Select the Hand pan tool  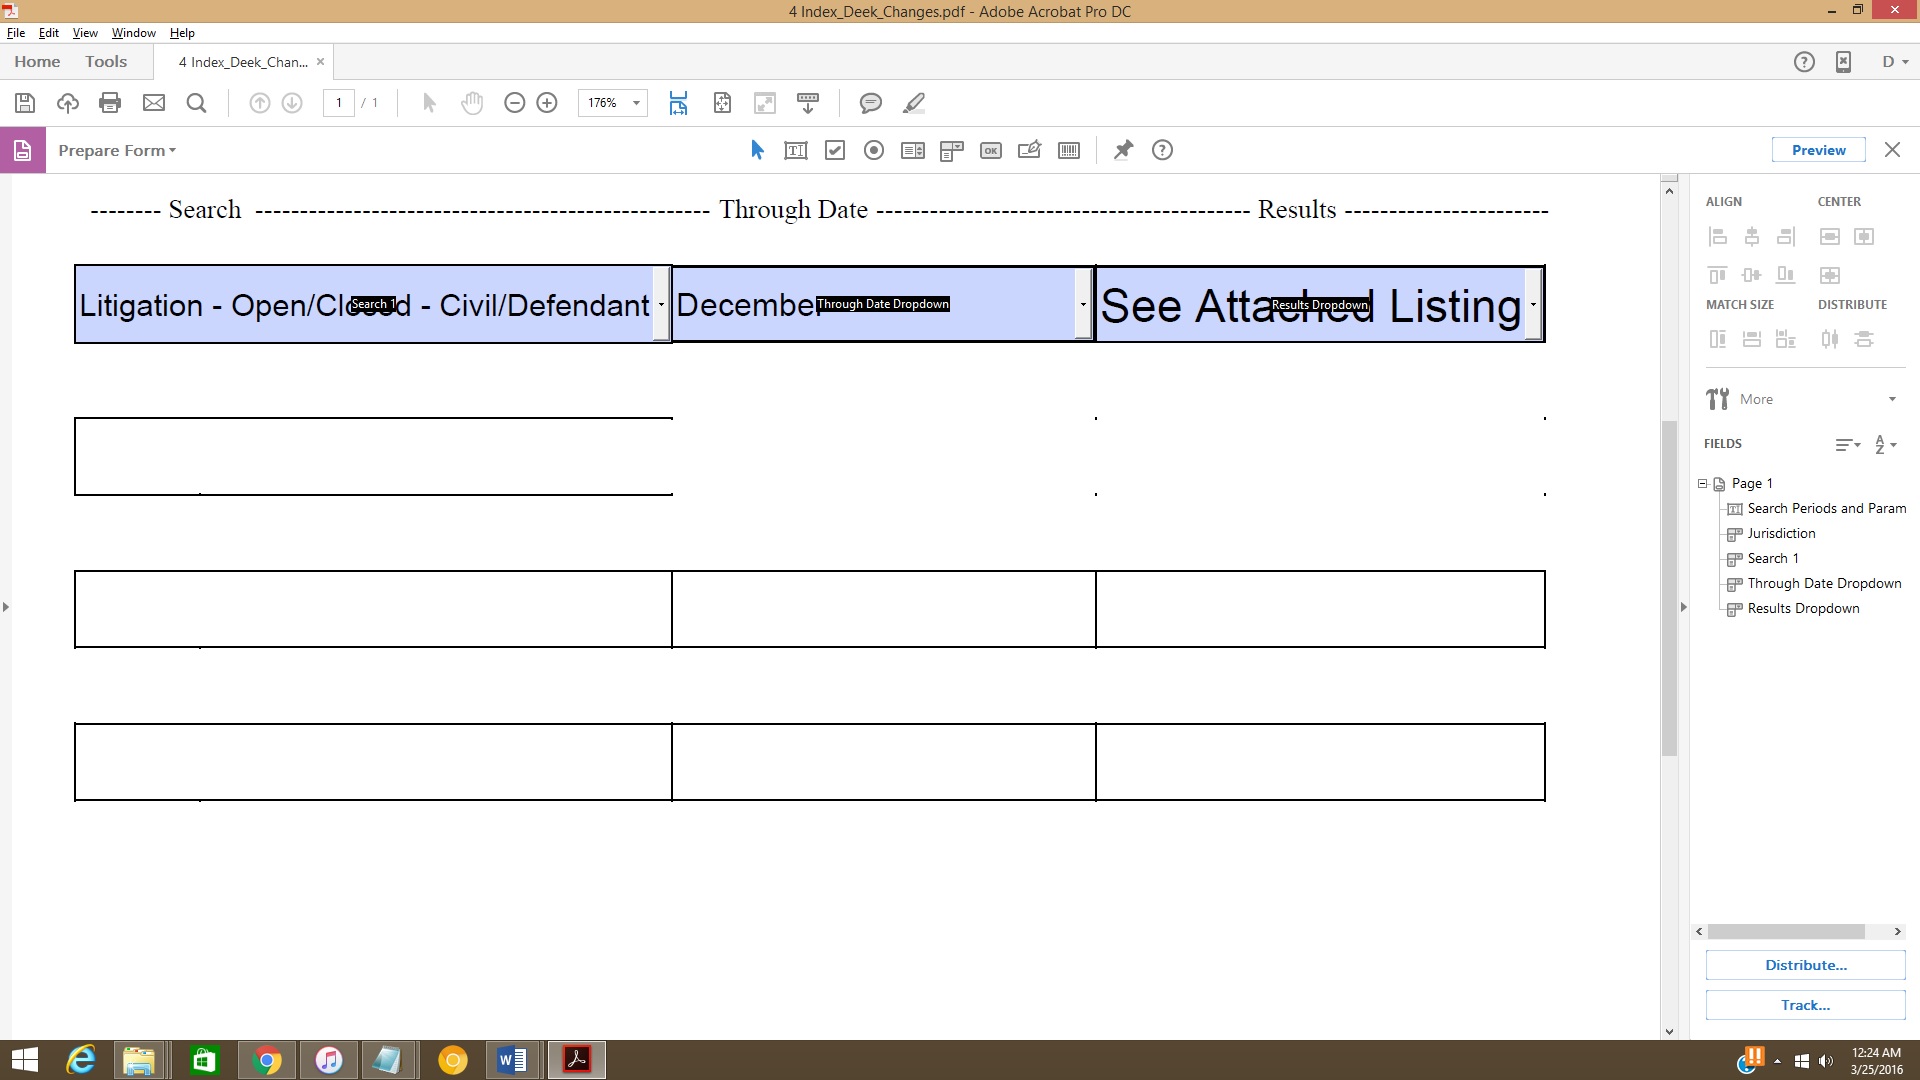(472, 103)
